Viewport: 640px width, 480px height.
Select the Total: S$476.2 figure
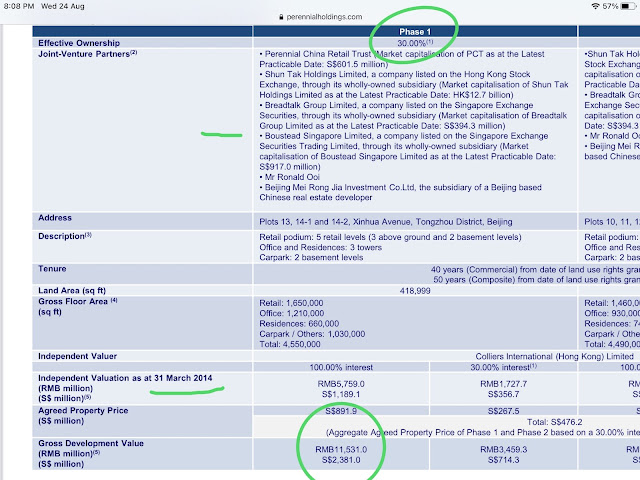click(554, 422)
